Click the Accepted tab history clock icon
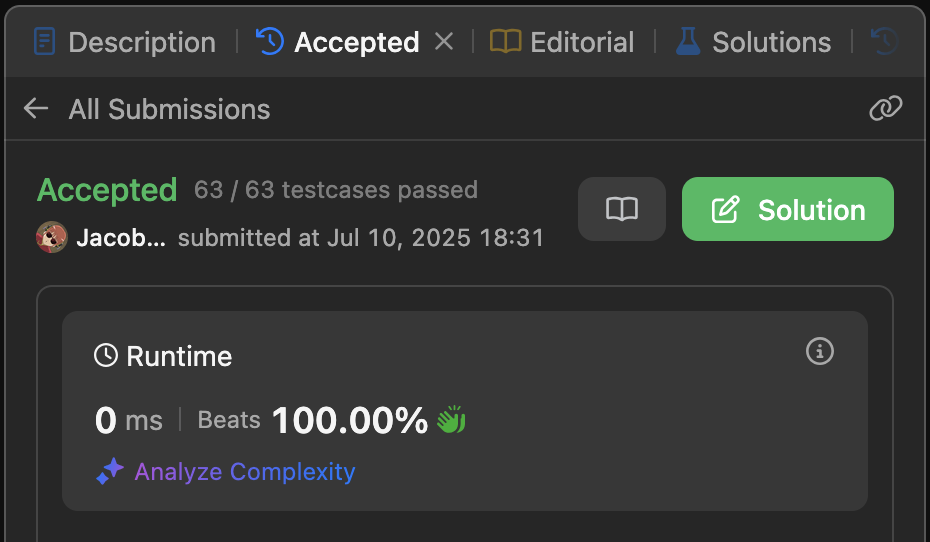Image resolution: width=930 pixels, height=542 pixels. pos(270,42)
